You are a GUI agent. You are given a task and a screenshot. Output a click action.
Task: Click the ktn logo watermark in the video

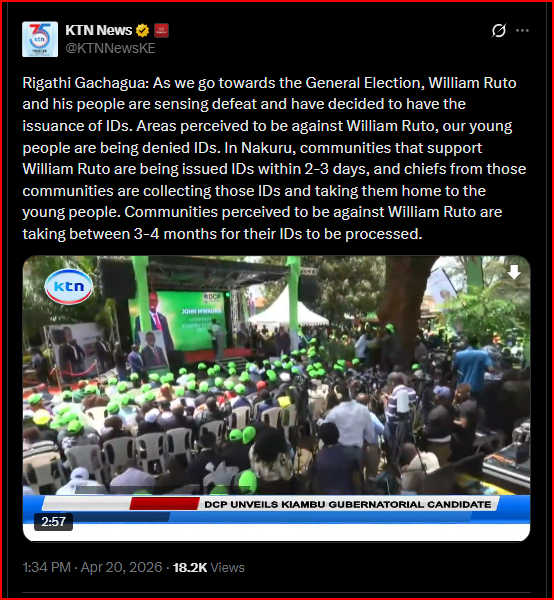(69, 287)
